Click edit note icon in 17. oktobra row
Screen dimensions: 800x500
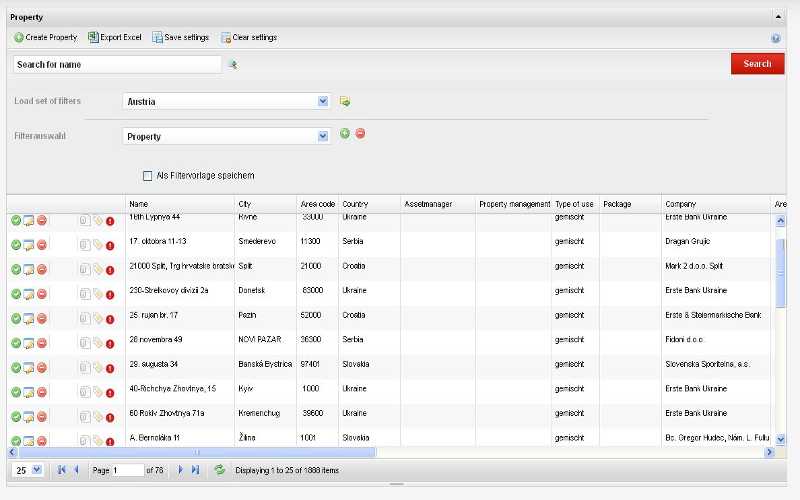(x=29, y=245)
